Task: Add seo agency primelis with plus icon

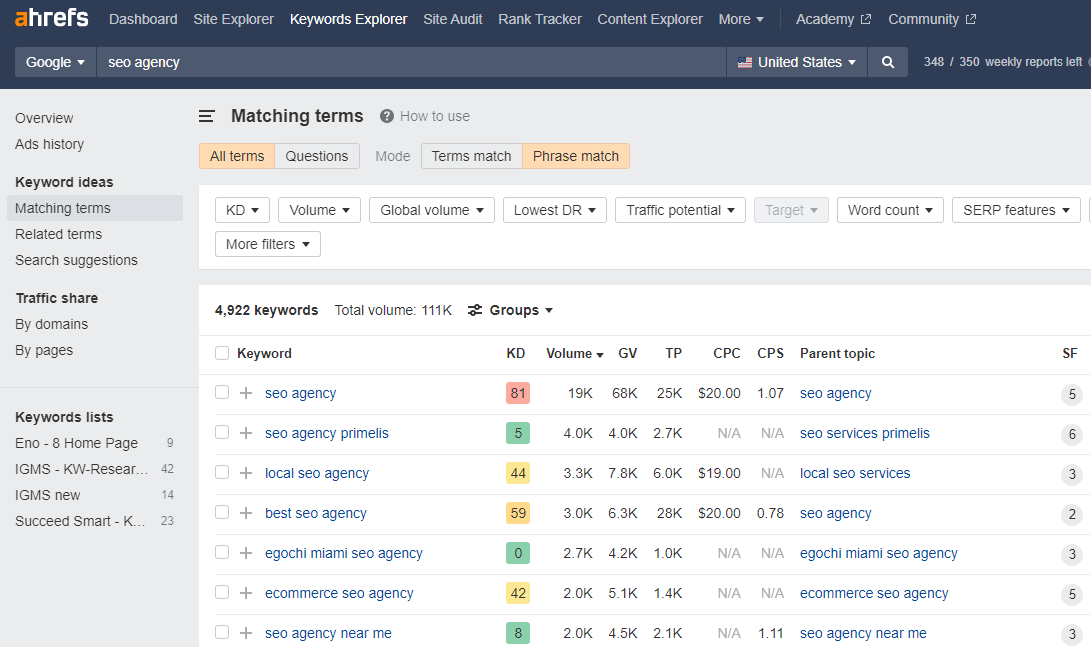Action: 246,433
